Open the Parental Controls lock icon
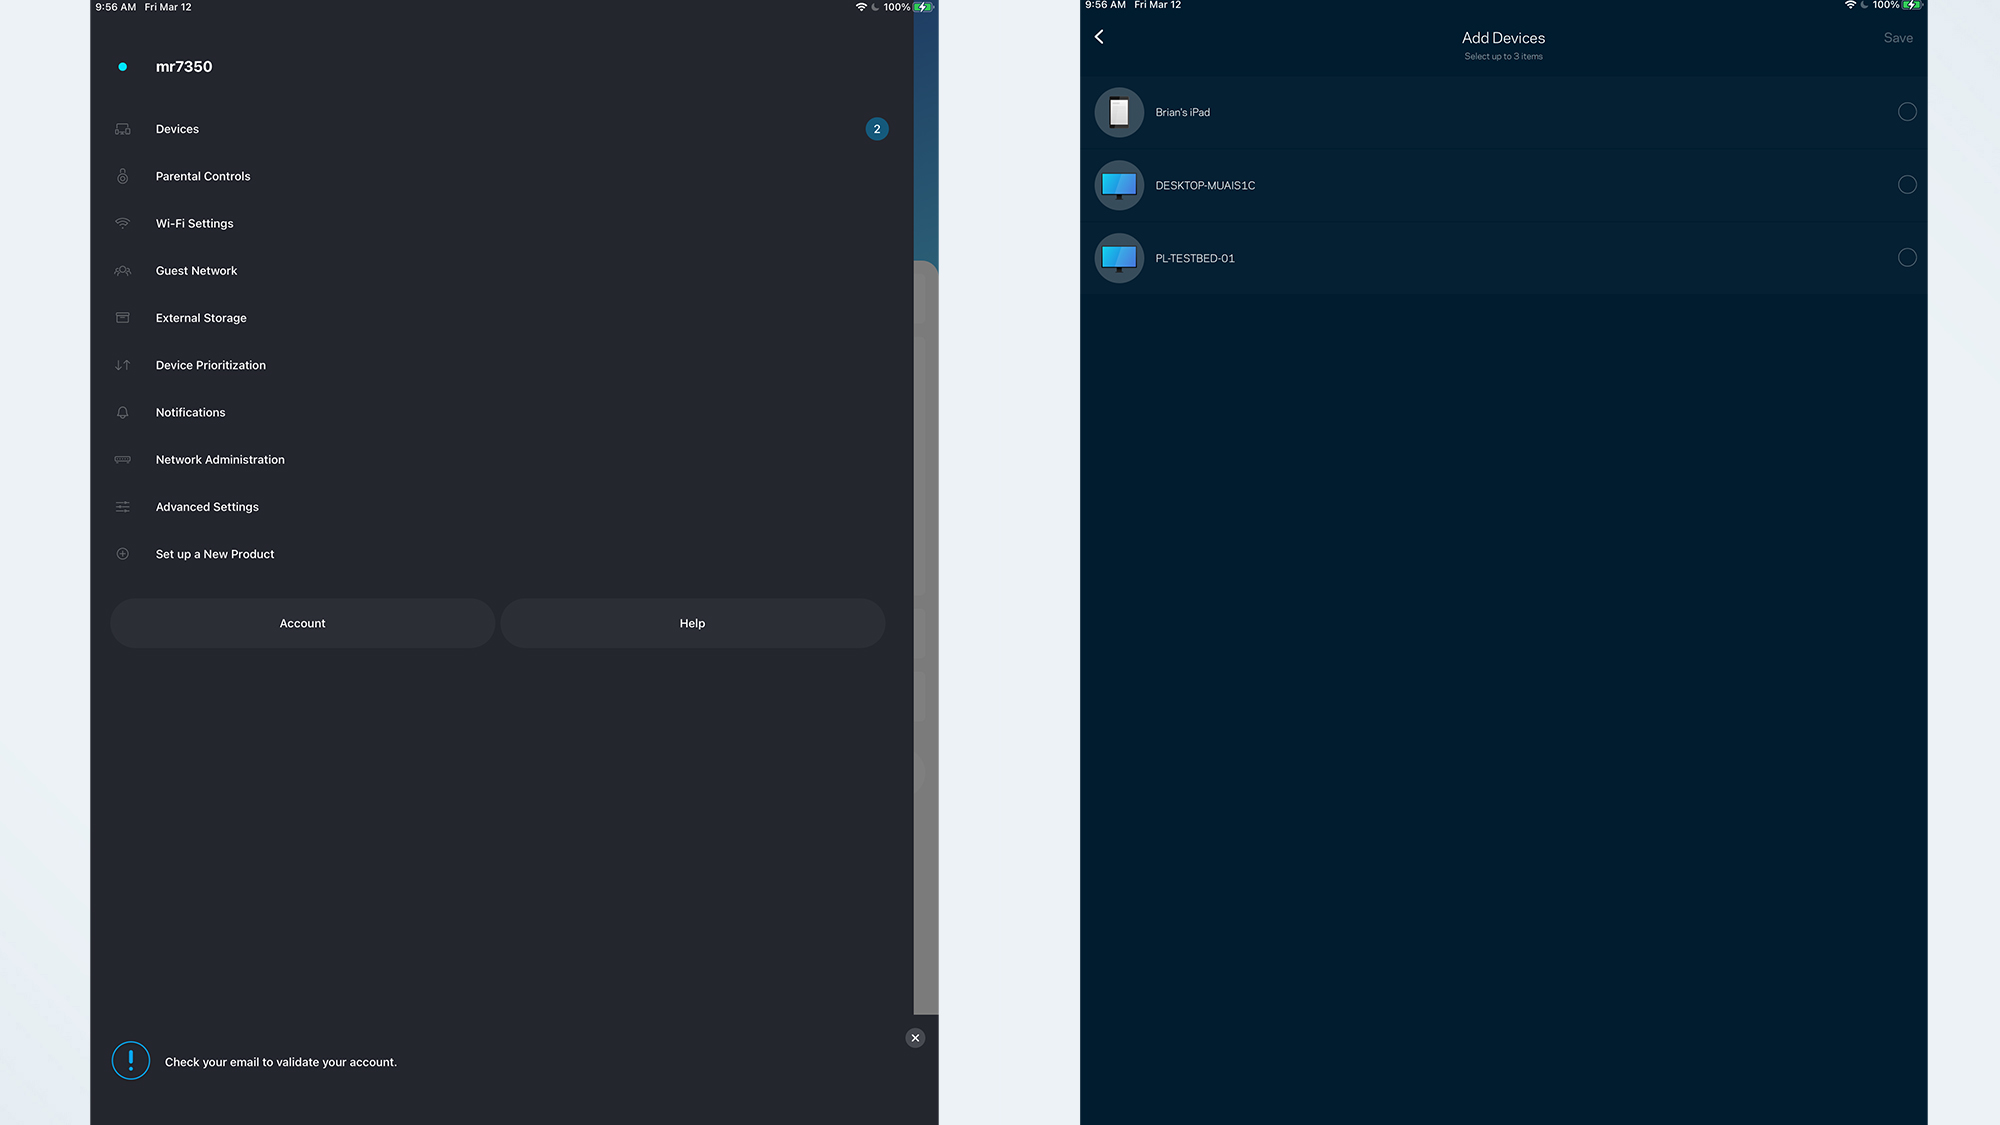This screenshot has width=2000, height=1125. click(x=122, y=176)
